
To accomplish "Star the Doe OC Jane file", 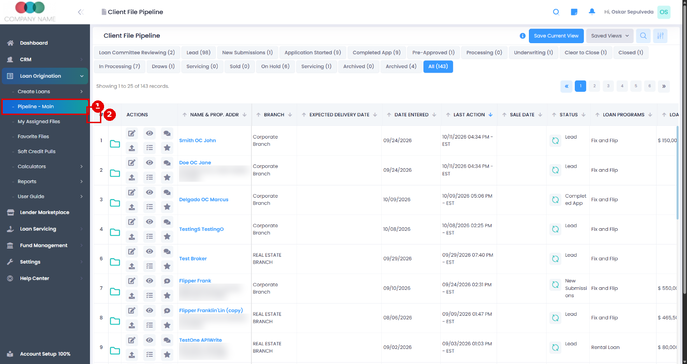I will [x=167, y=177].
